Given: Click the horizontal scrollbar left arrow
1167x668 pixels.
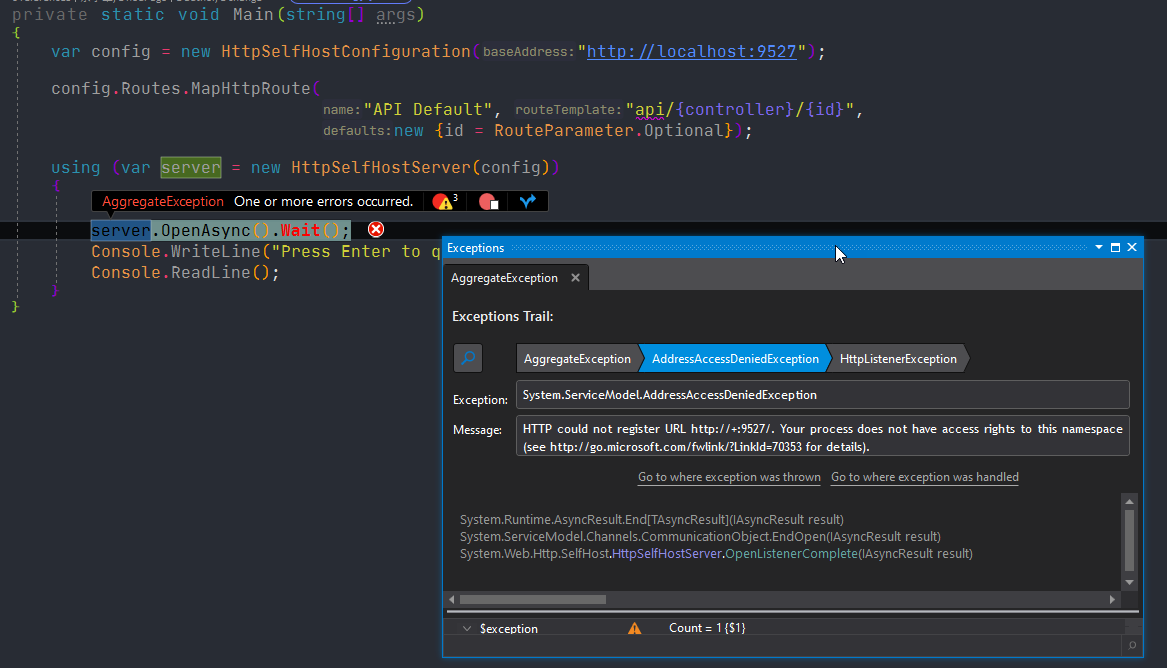Looking at the screenshot, I should 451,599.
